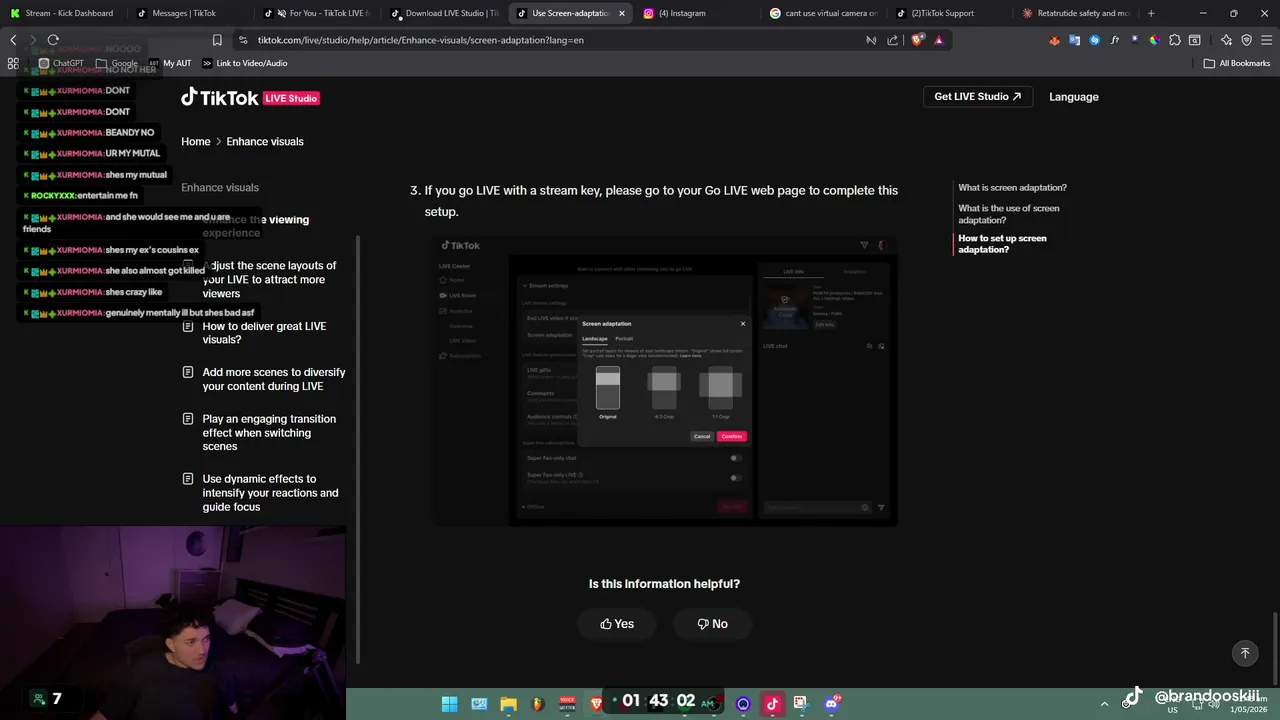Open the new tab plus button
This screenshot has height=720, width=1280.
tap(1151, 13)
